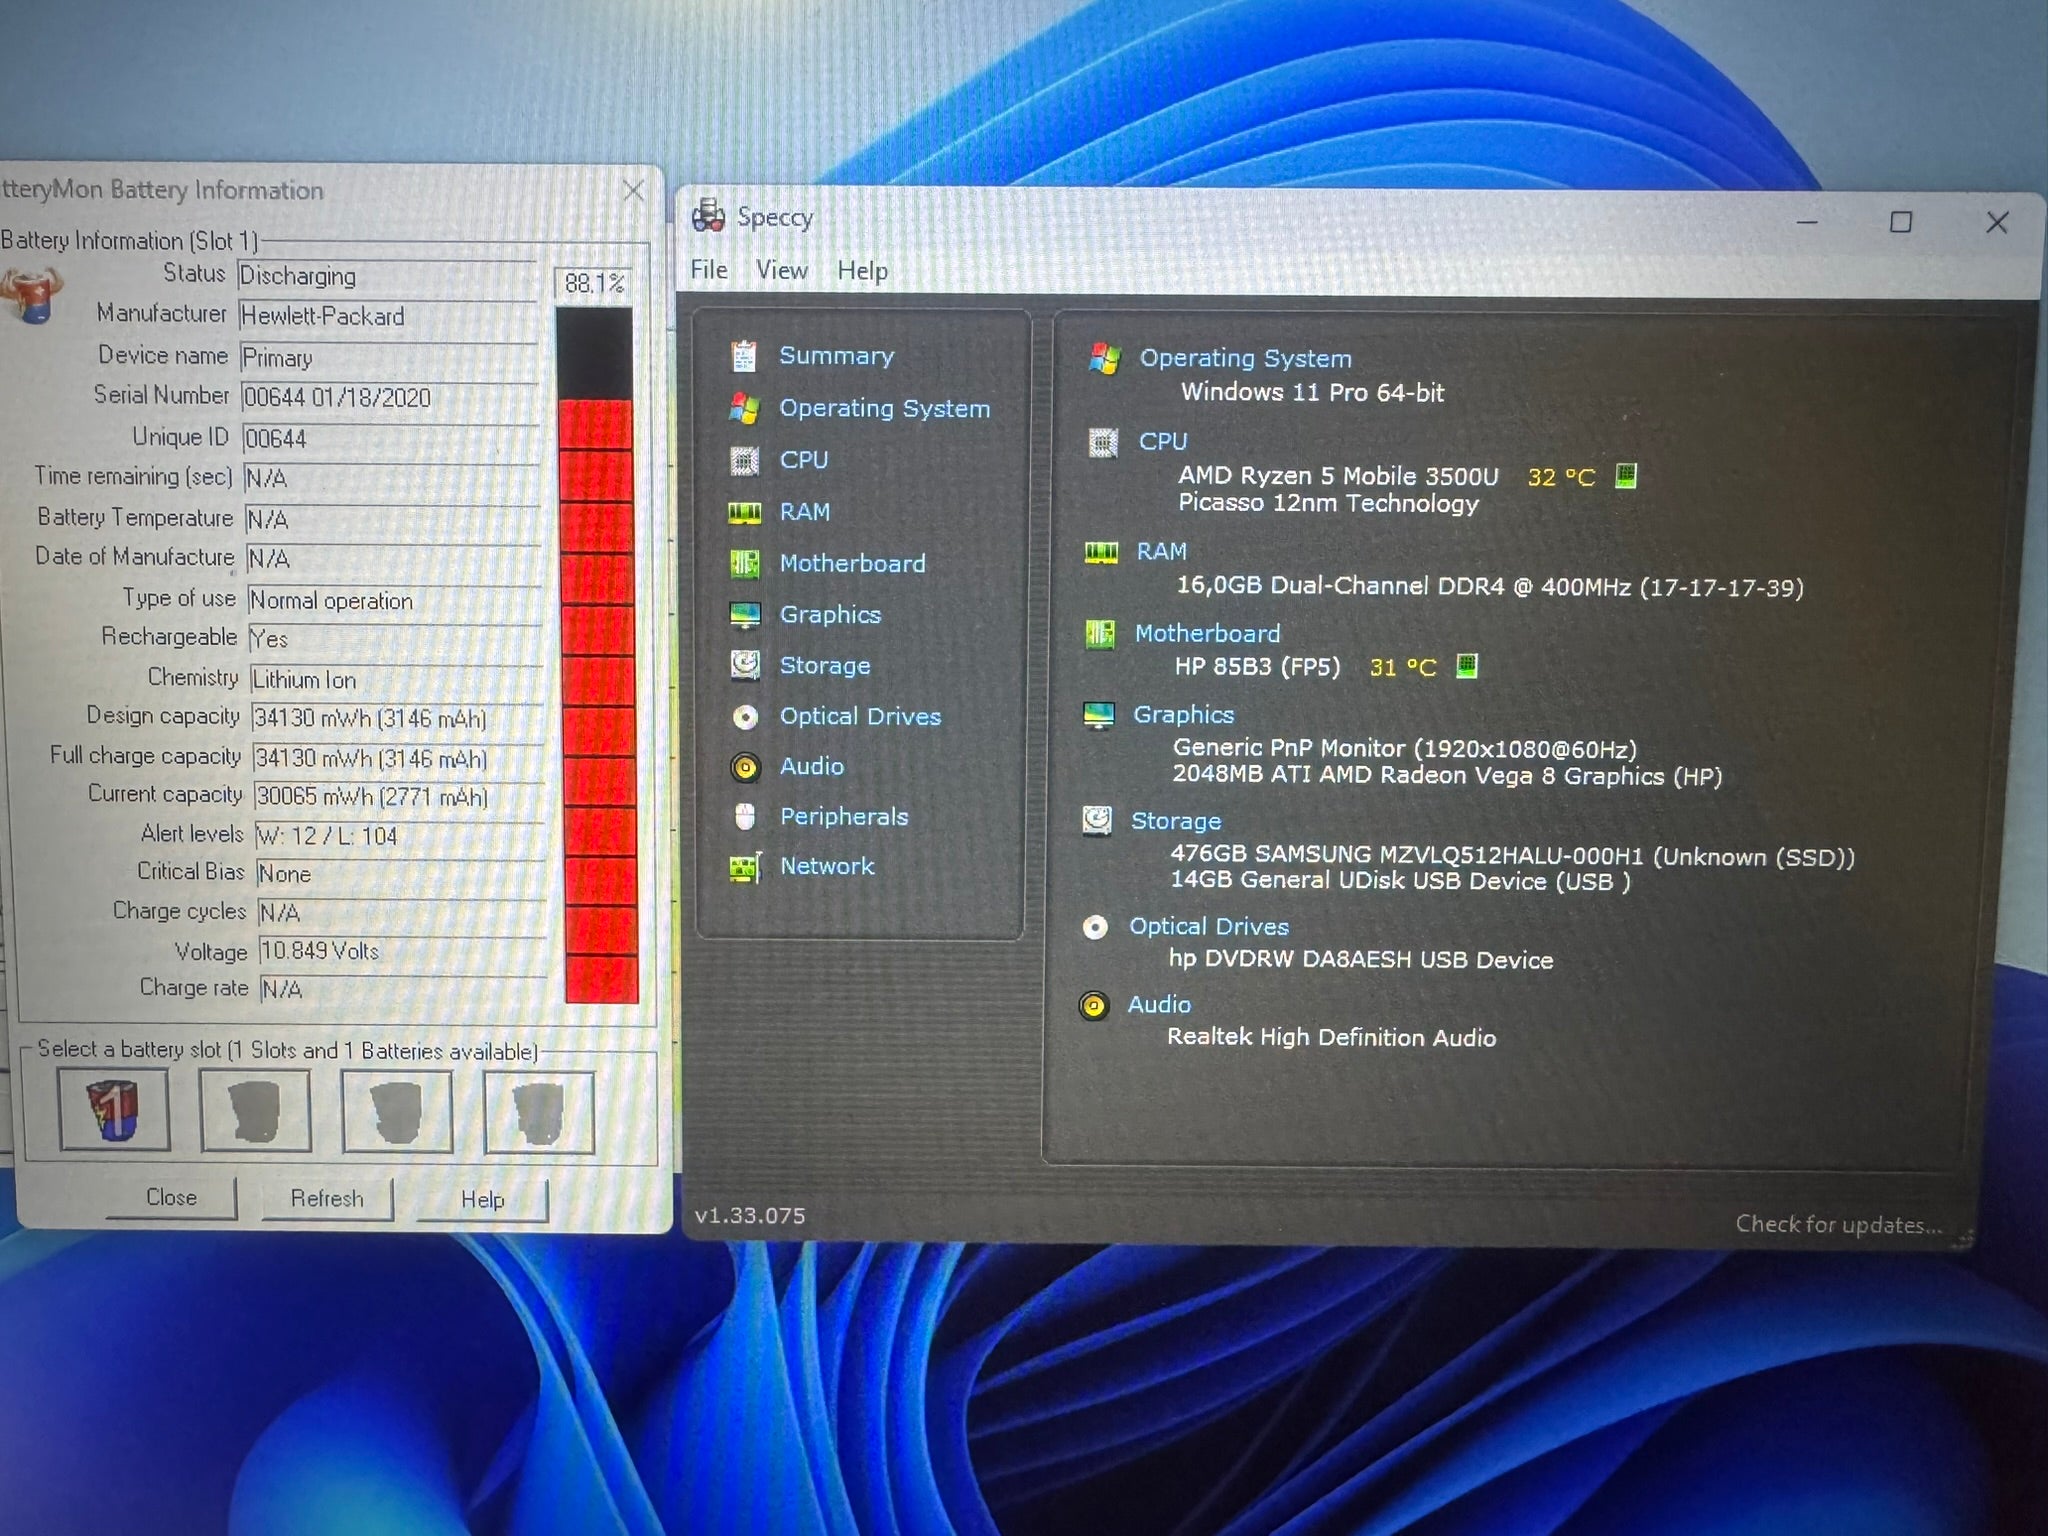
Task: Click the BatteryMon battery mascot icon
Action: pos(32,296)
